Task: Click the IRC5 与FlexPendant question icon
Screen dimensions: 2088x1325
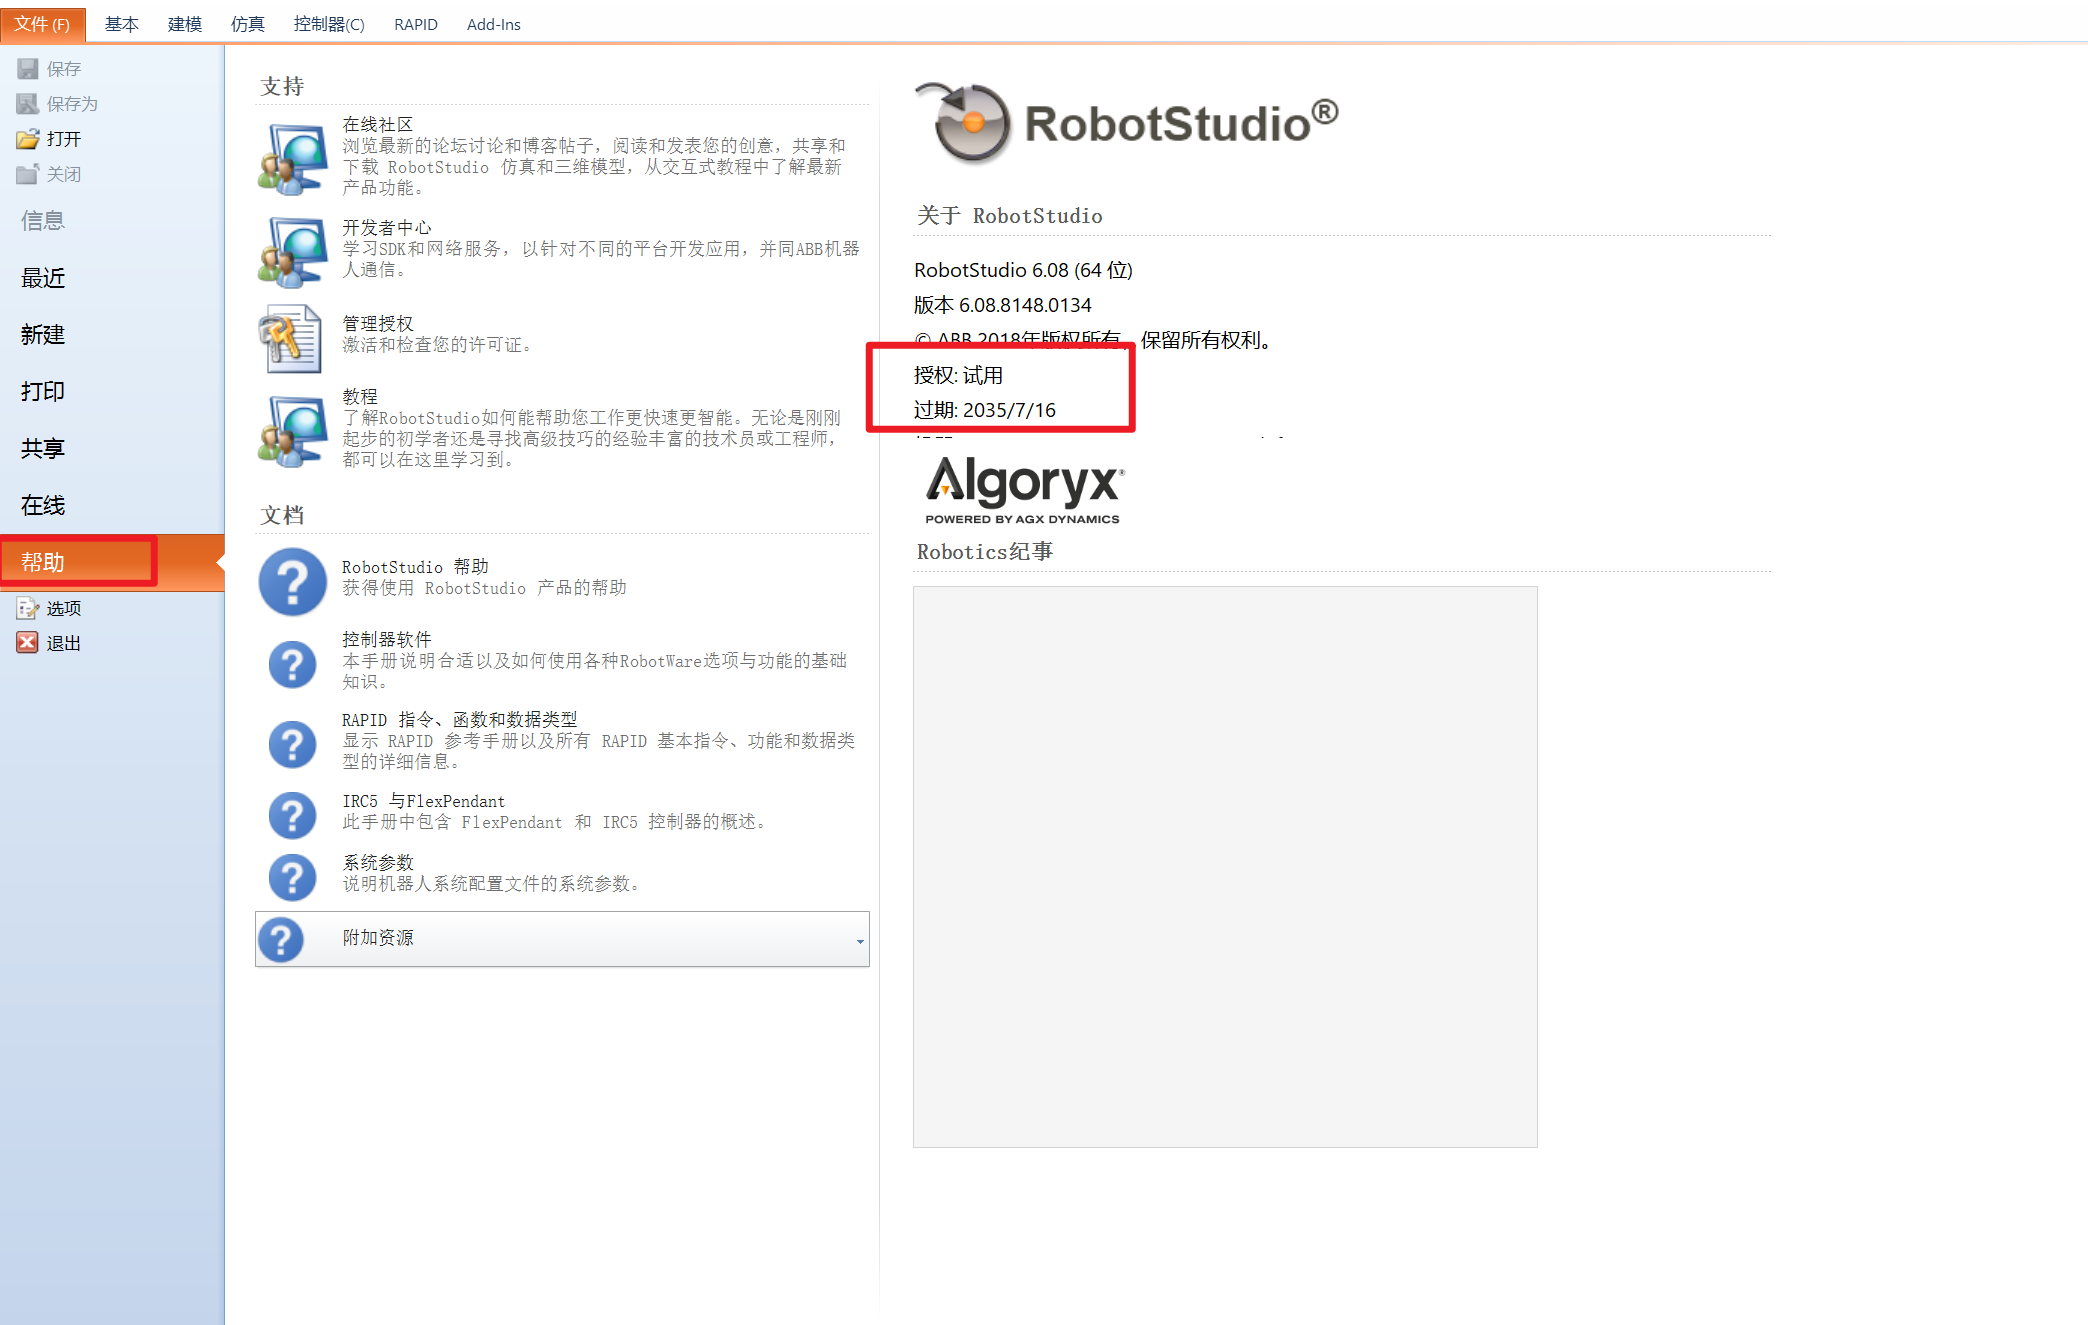Action: click(x=292, y=815)
